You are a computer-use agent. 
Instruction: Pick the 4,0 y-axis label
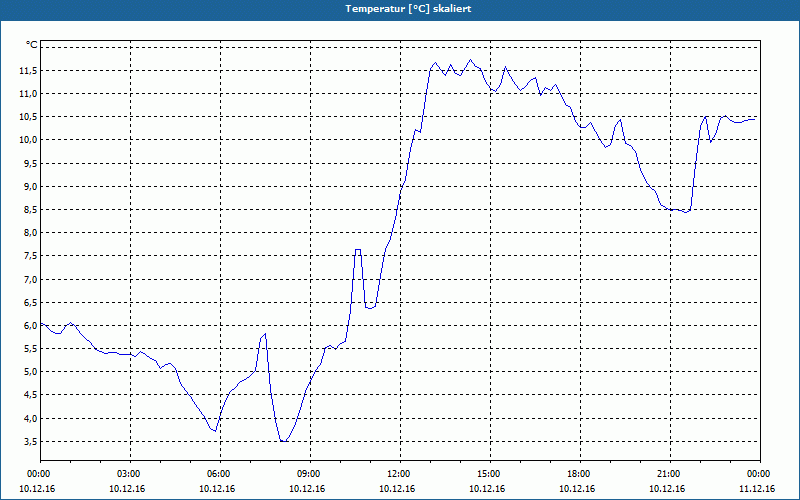coord(30,418)
